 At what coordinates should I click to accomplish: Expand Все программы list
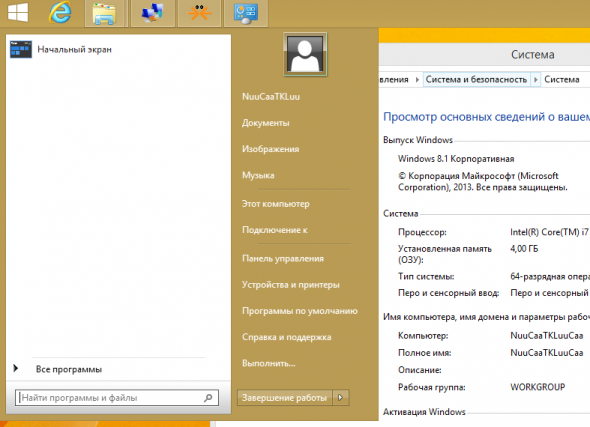click(x=69, y=369)
